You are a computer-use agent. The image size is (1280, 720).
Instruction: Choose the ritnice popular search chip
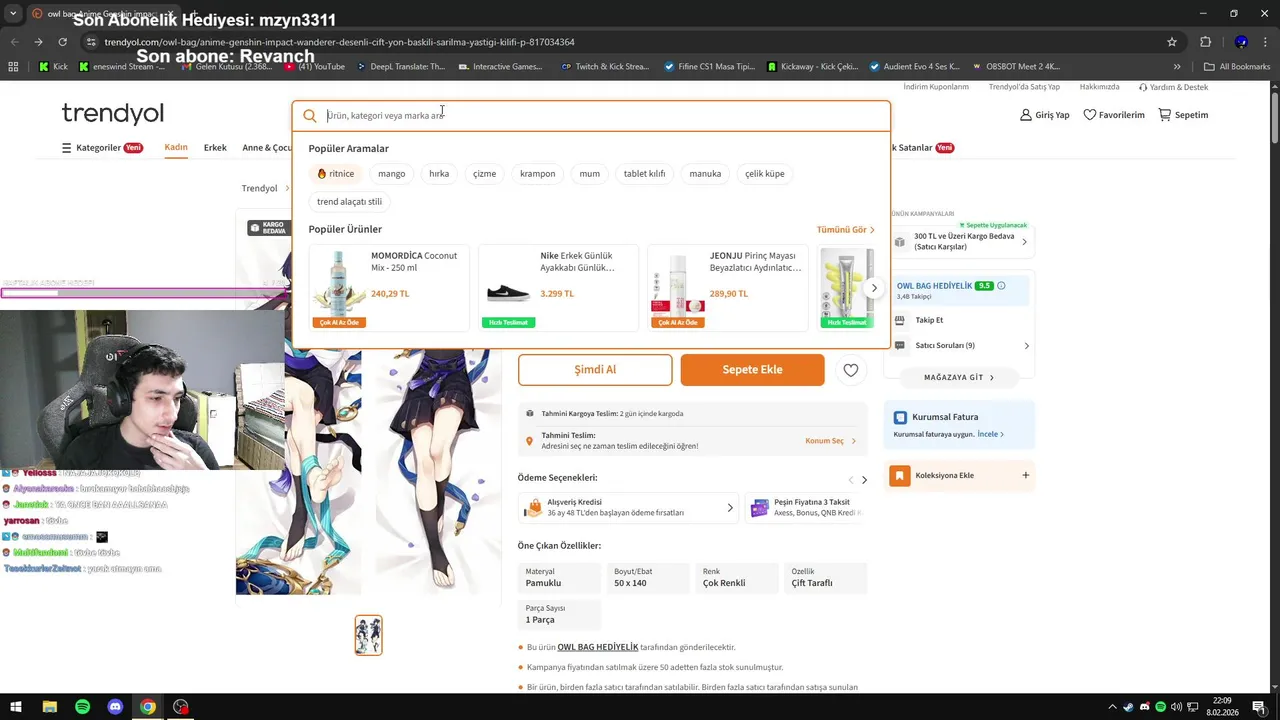[336, 174]
